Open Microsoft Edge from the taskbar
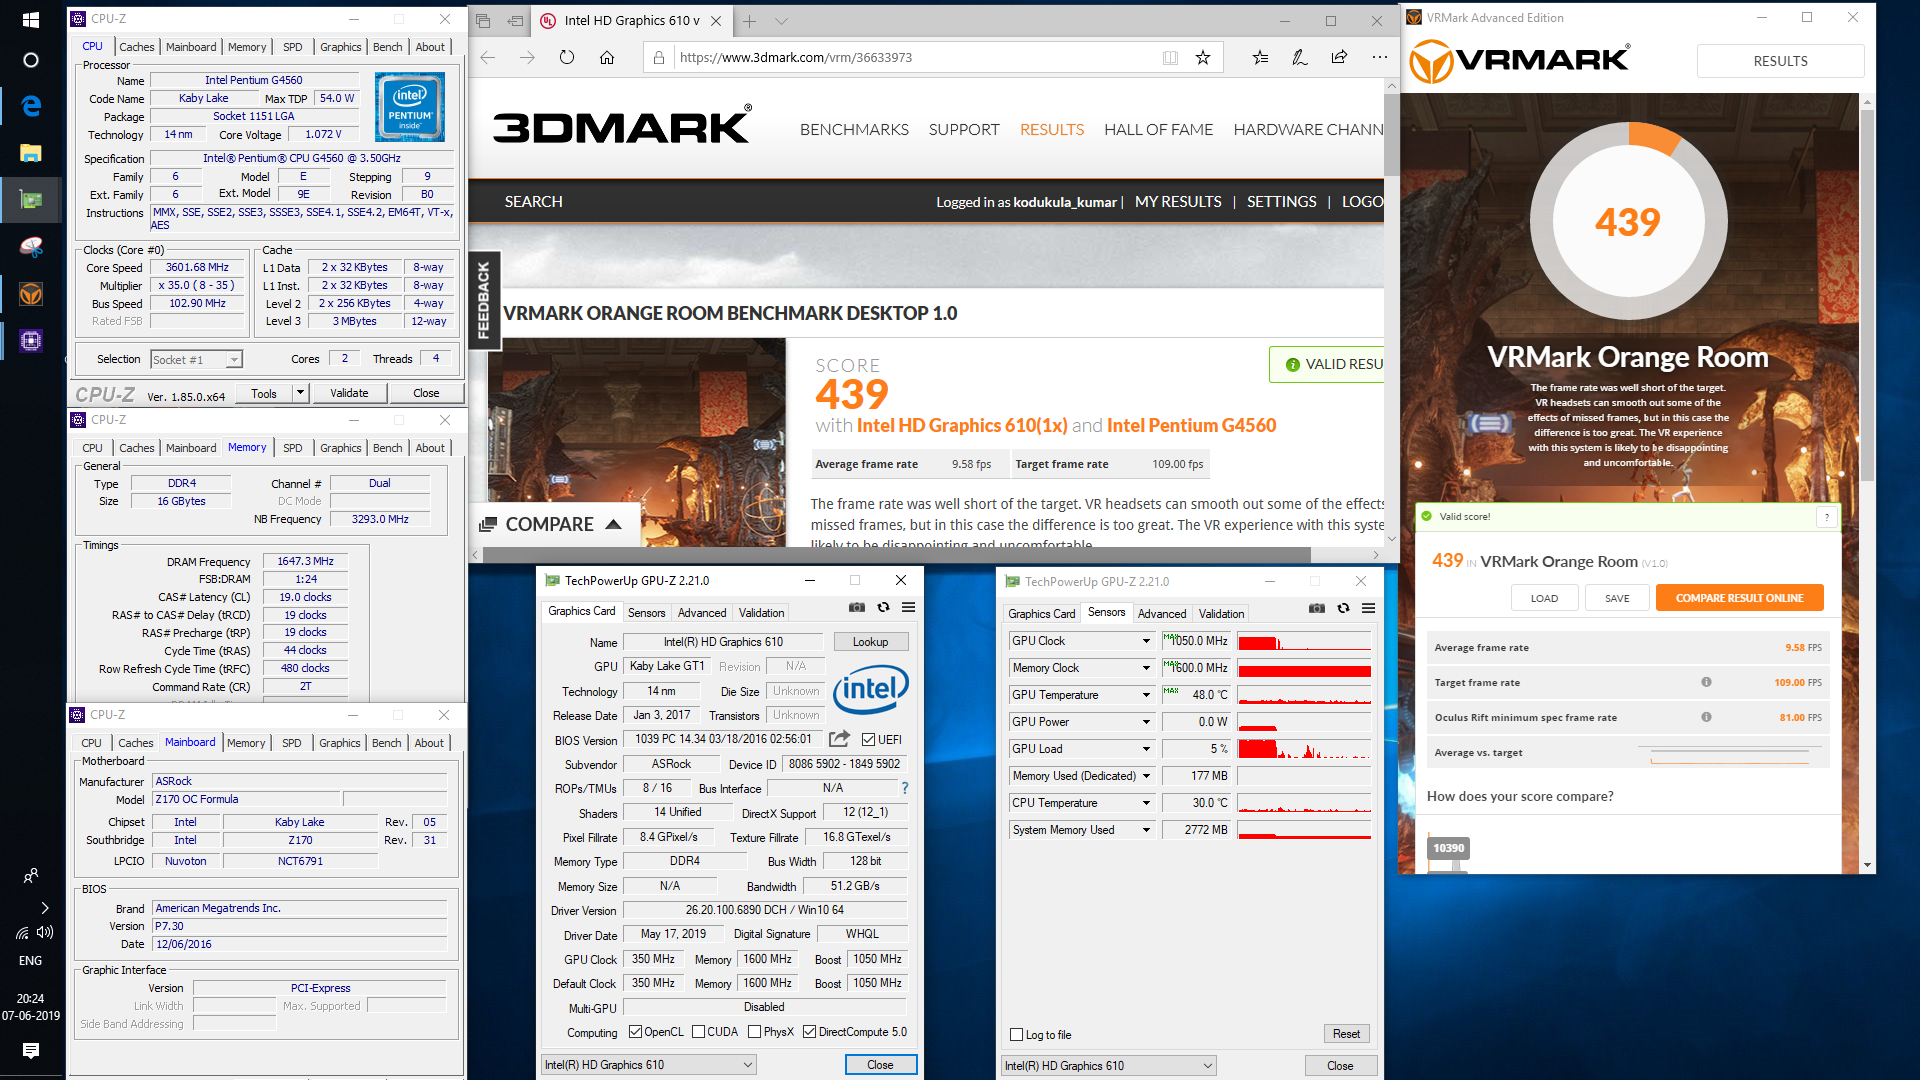Image resolution: width=1920 pixels, height=1080 pixels. pyautogui.click(x=31, y=106)
